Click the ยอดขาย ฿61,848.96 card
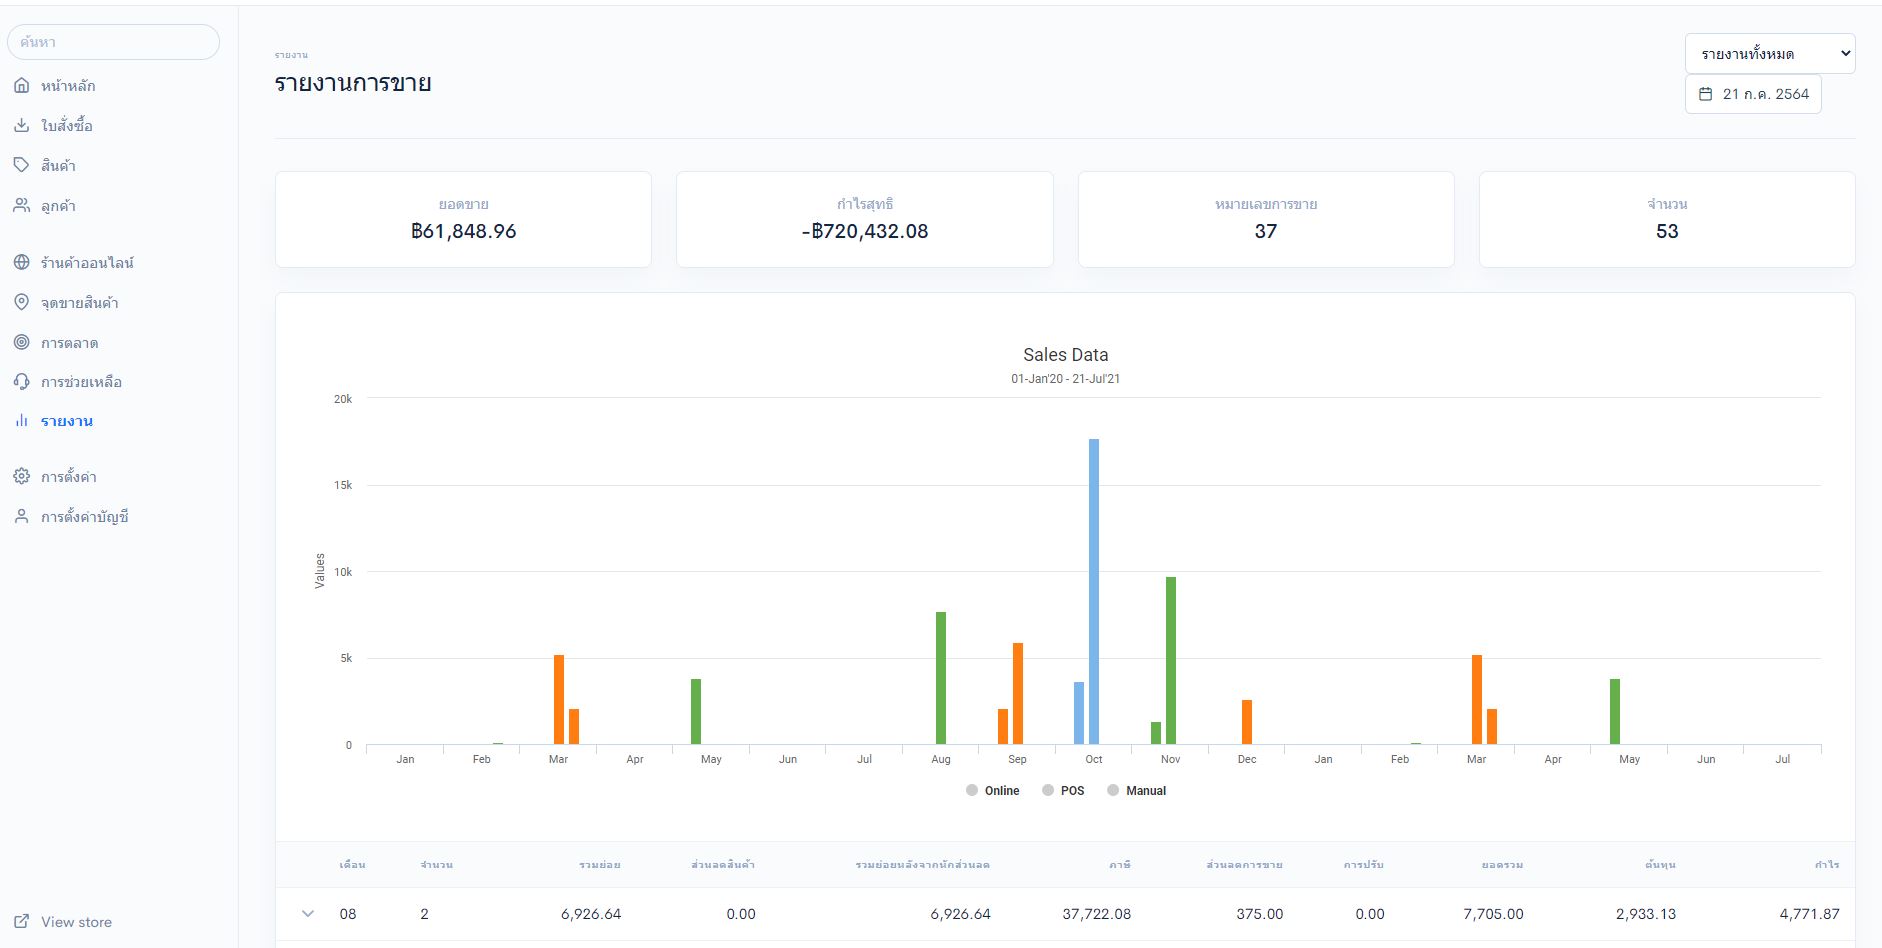This screenshot has height=948, width=1882. tap(463, 219)
